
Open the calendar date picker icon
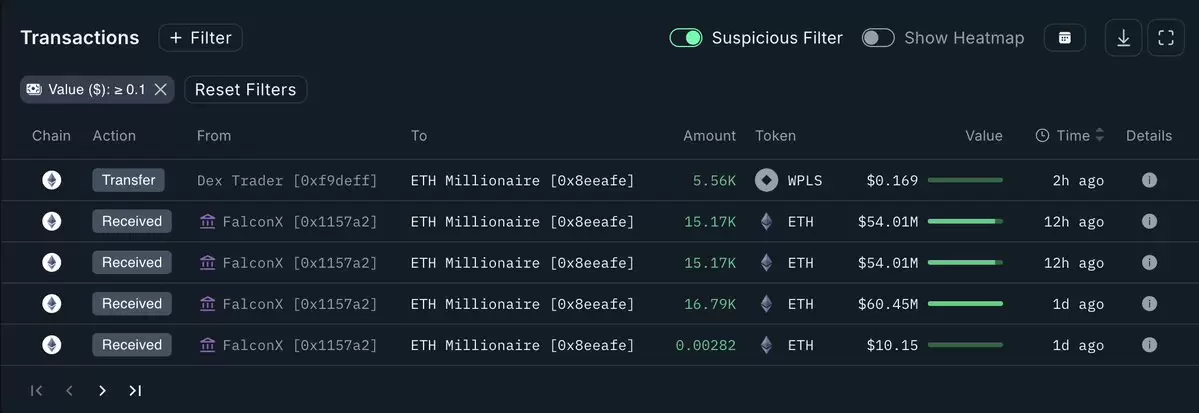[x=1064, y=38]
